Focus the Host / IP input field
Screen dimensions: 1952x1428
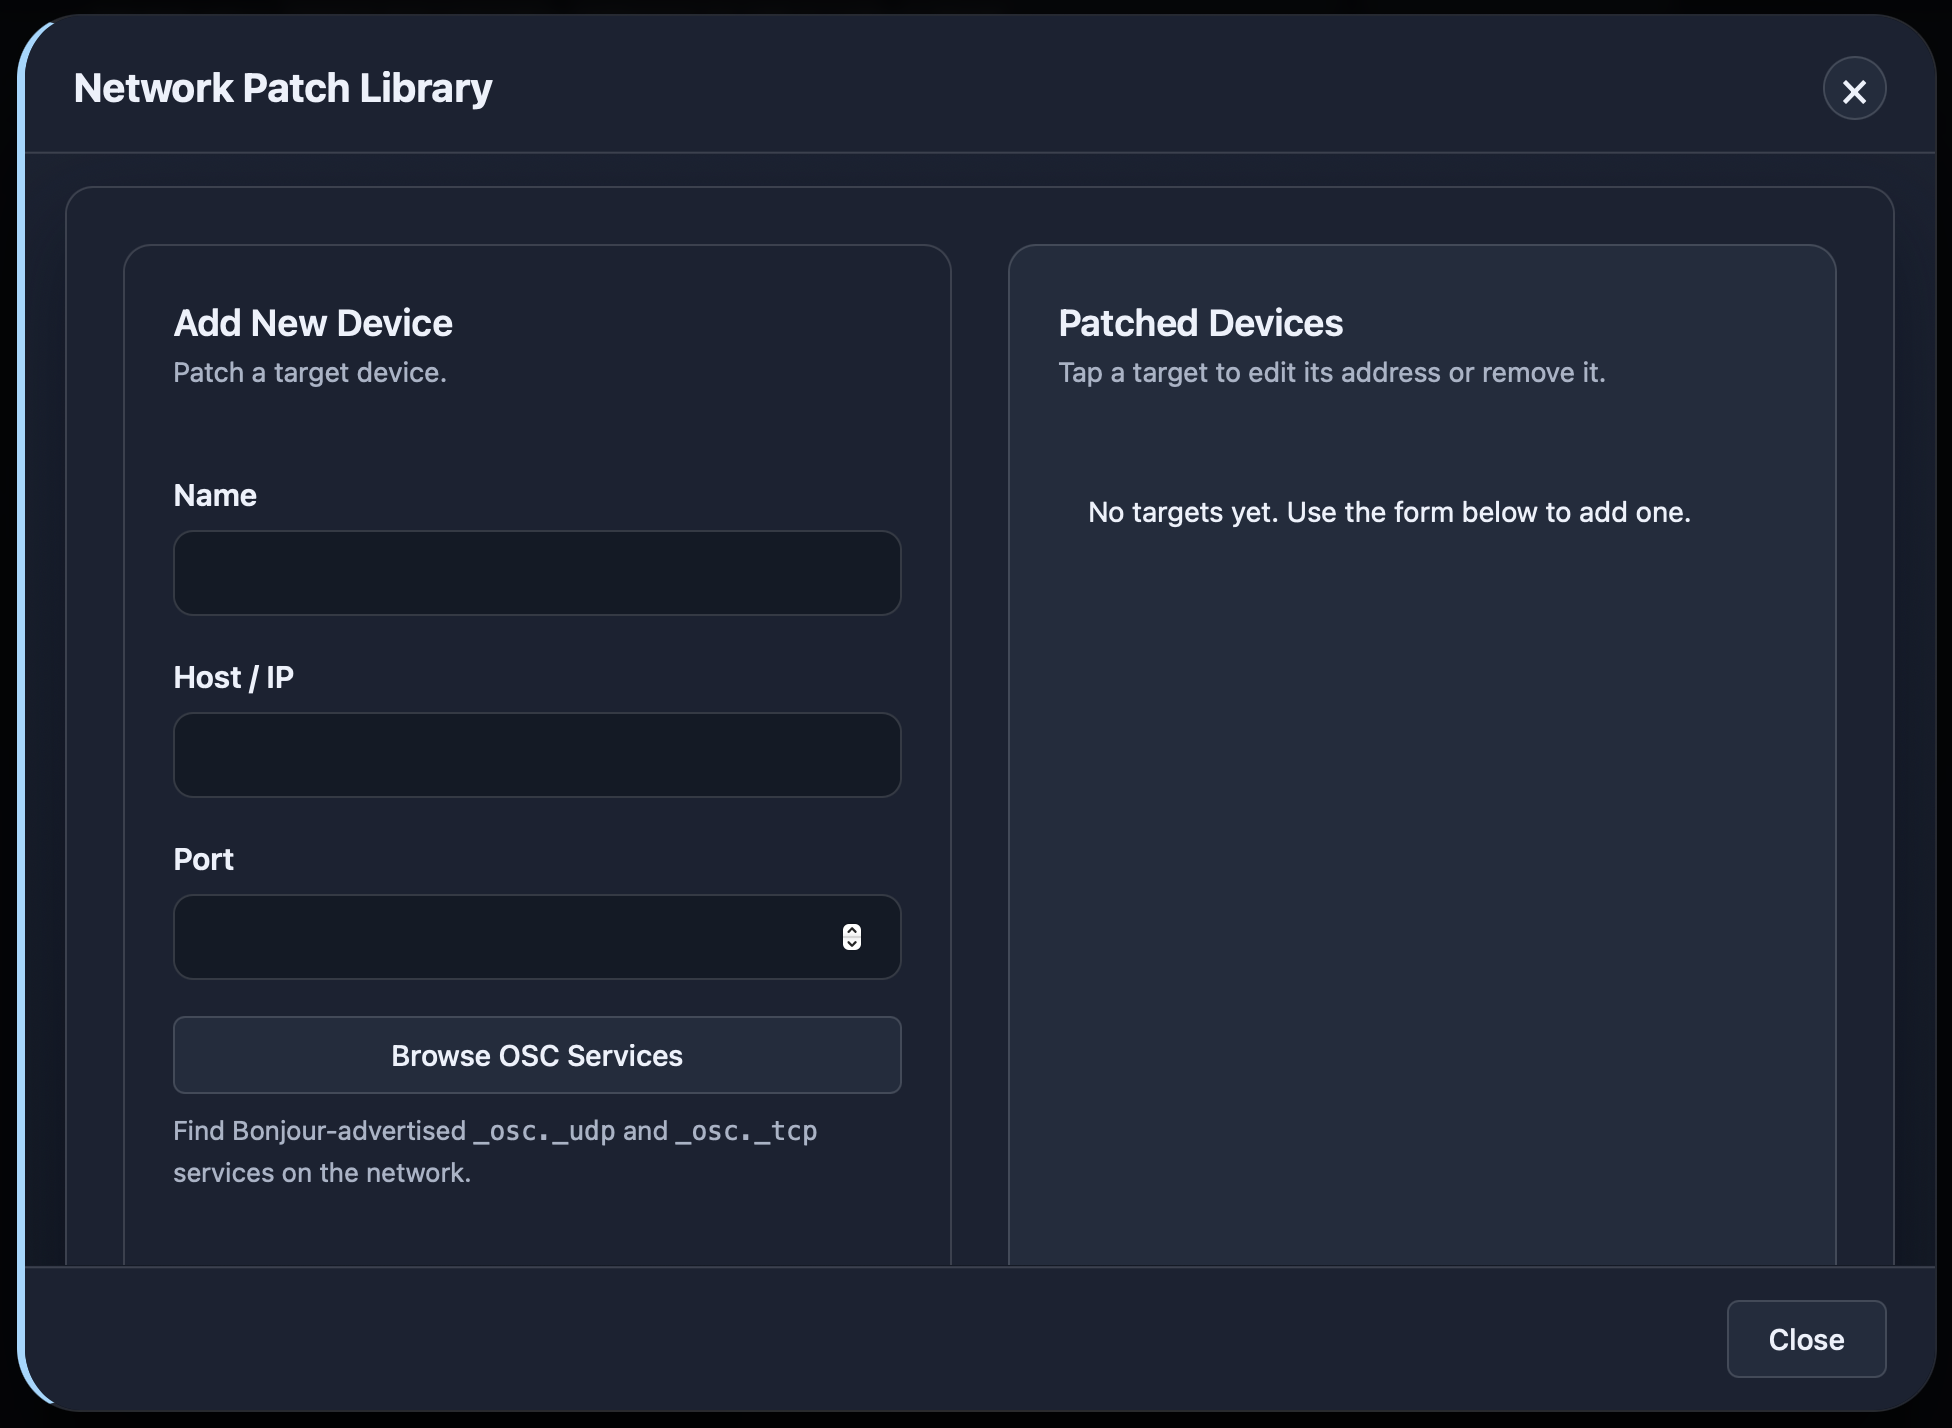click(x=536, y=755)
